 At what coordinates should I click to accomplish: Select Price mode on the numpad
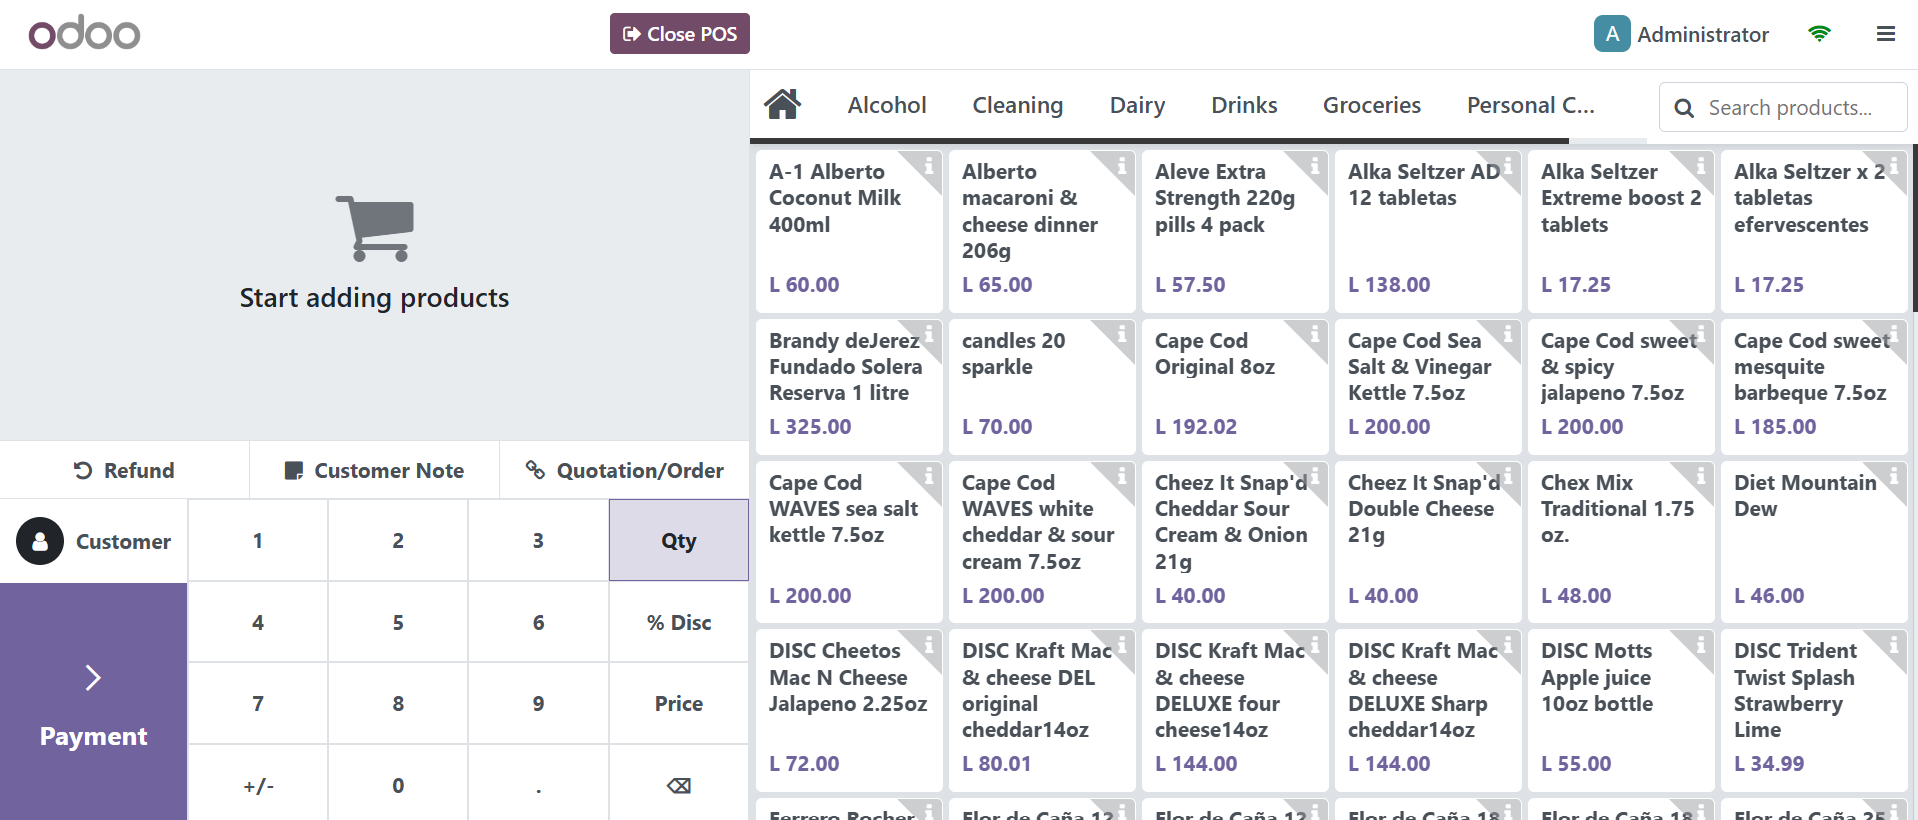(x=679, y=703)
